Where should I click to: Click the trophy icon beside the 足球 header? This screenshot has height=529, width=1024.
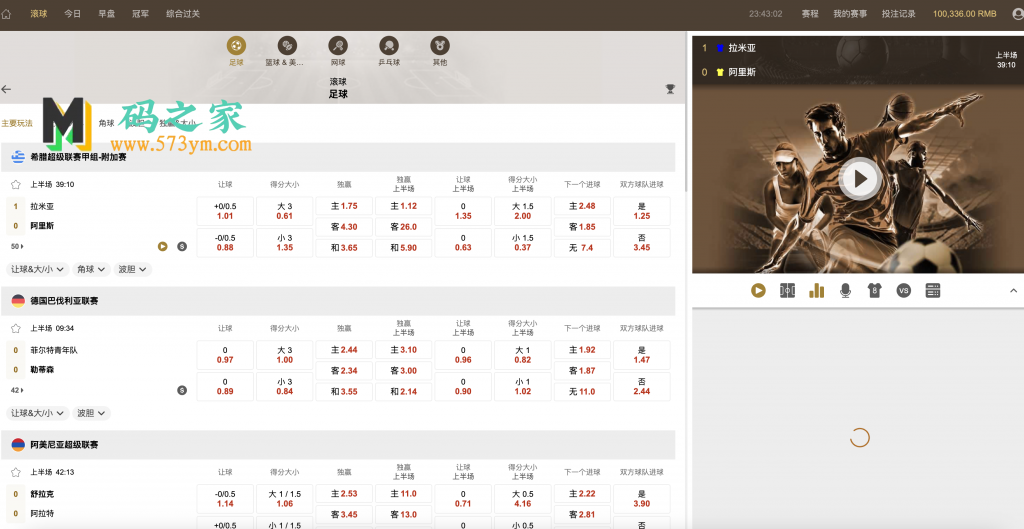coord(670,89)
